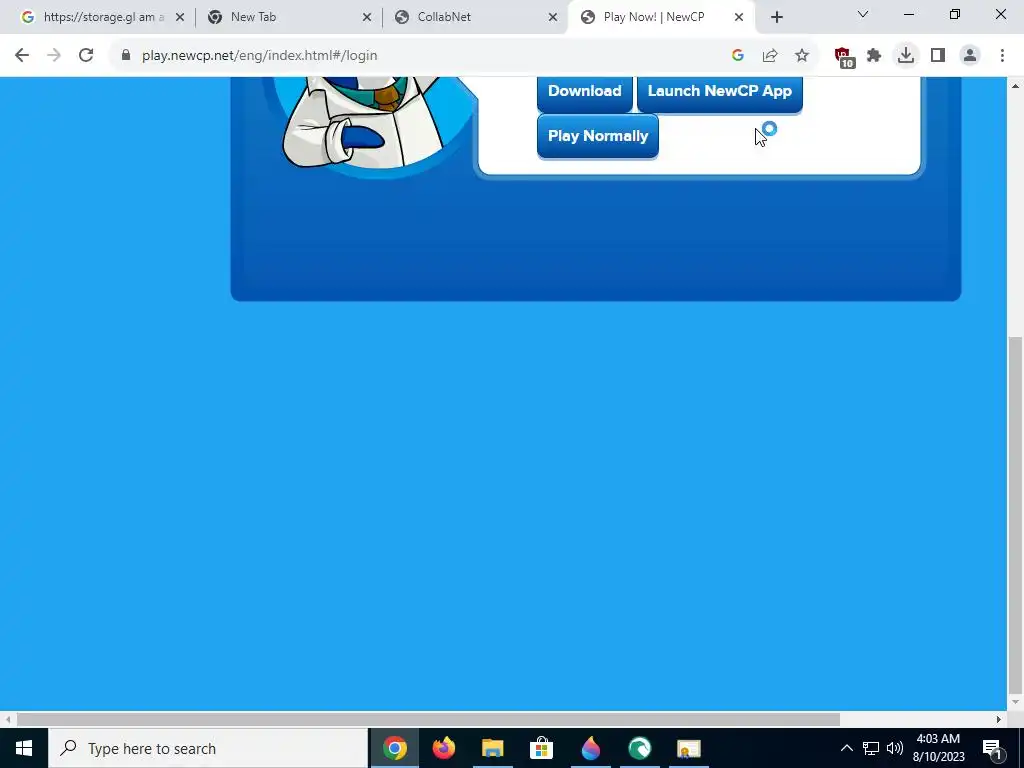Open network status in system tray

(x=871, y=748)
